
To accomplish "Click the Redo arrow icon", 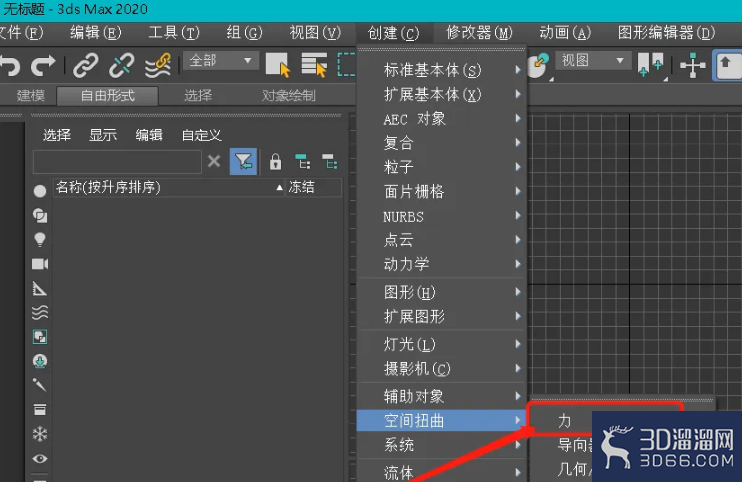I will click(x=43, y=65).
